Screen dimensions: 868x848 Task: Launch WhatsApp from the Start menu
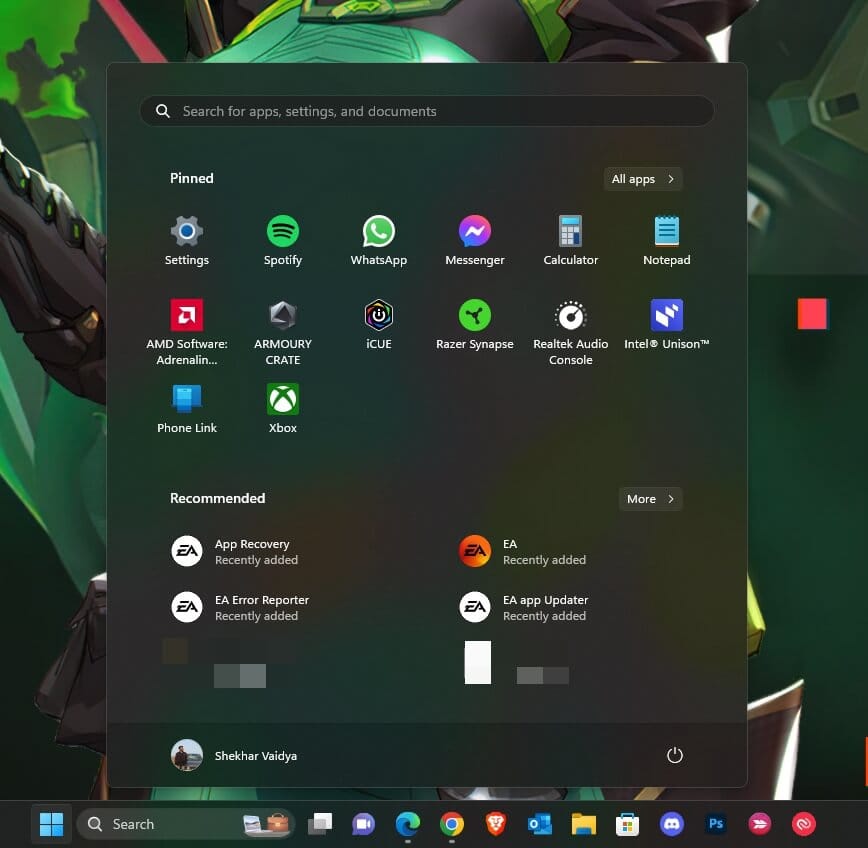(378, 229)
